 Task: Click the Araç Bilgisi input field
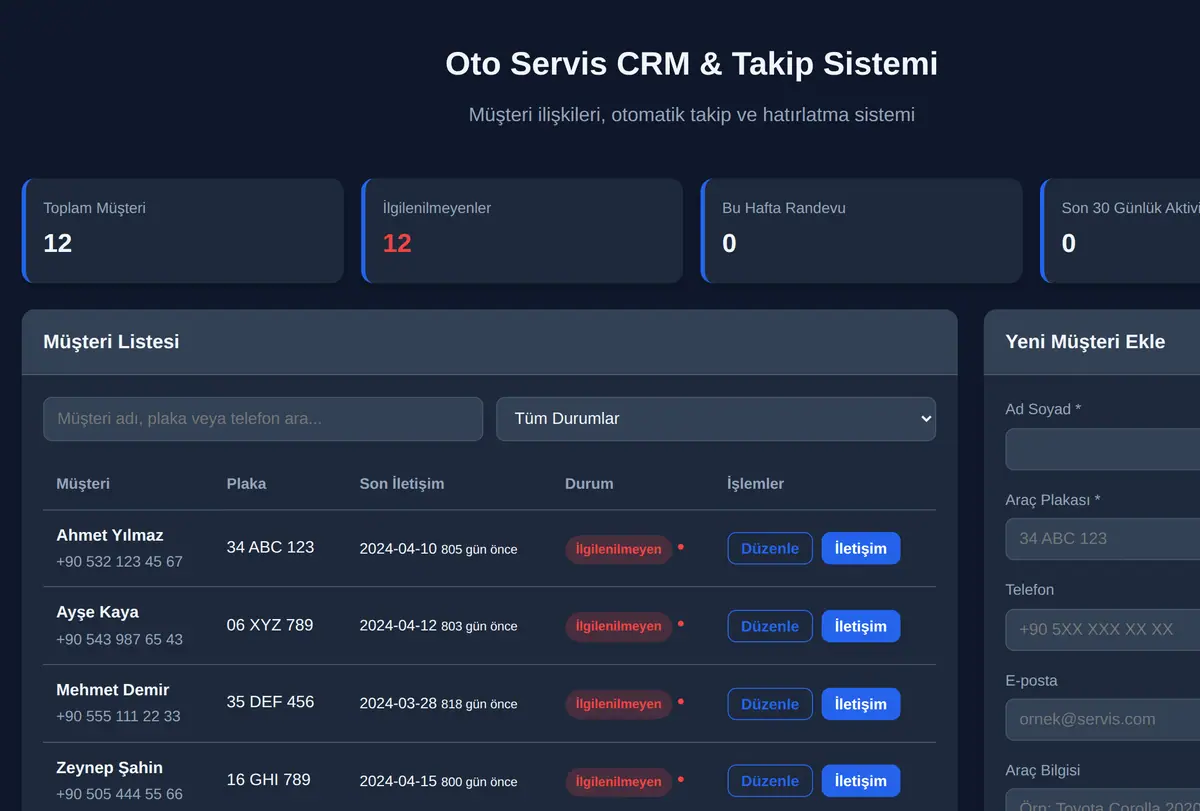pyautogui.click(x=1103, y=800)
